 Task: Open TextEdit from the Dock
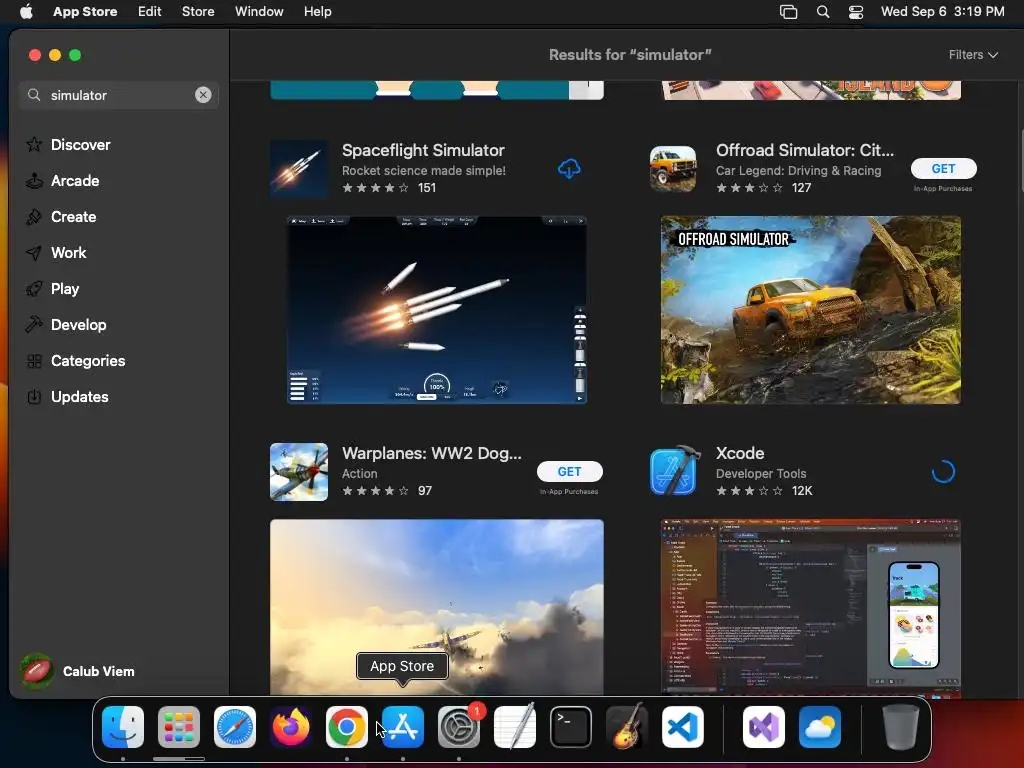coord(515,727)
